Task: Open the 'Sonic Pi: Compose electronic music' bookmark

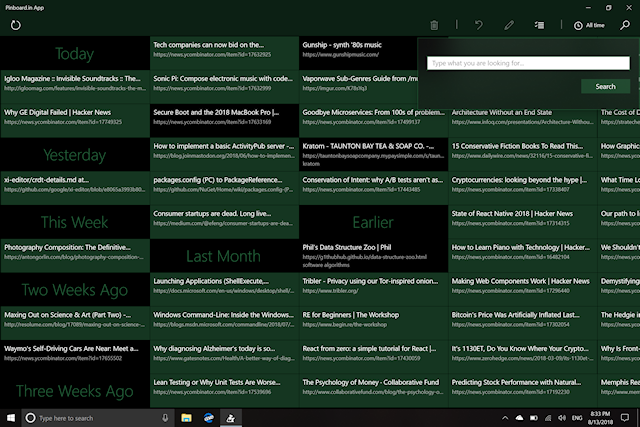Action: (x=224, y=87)
